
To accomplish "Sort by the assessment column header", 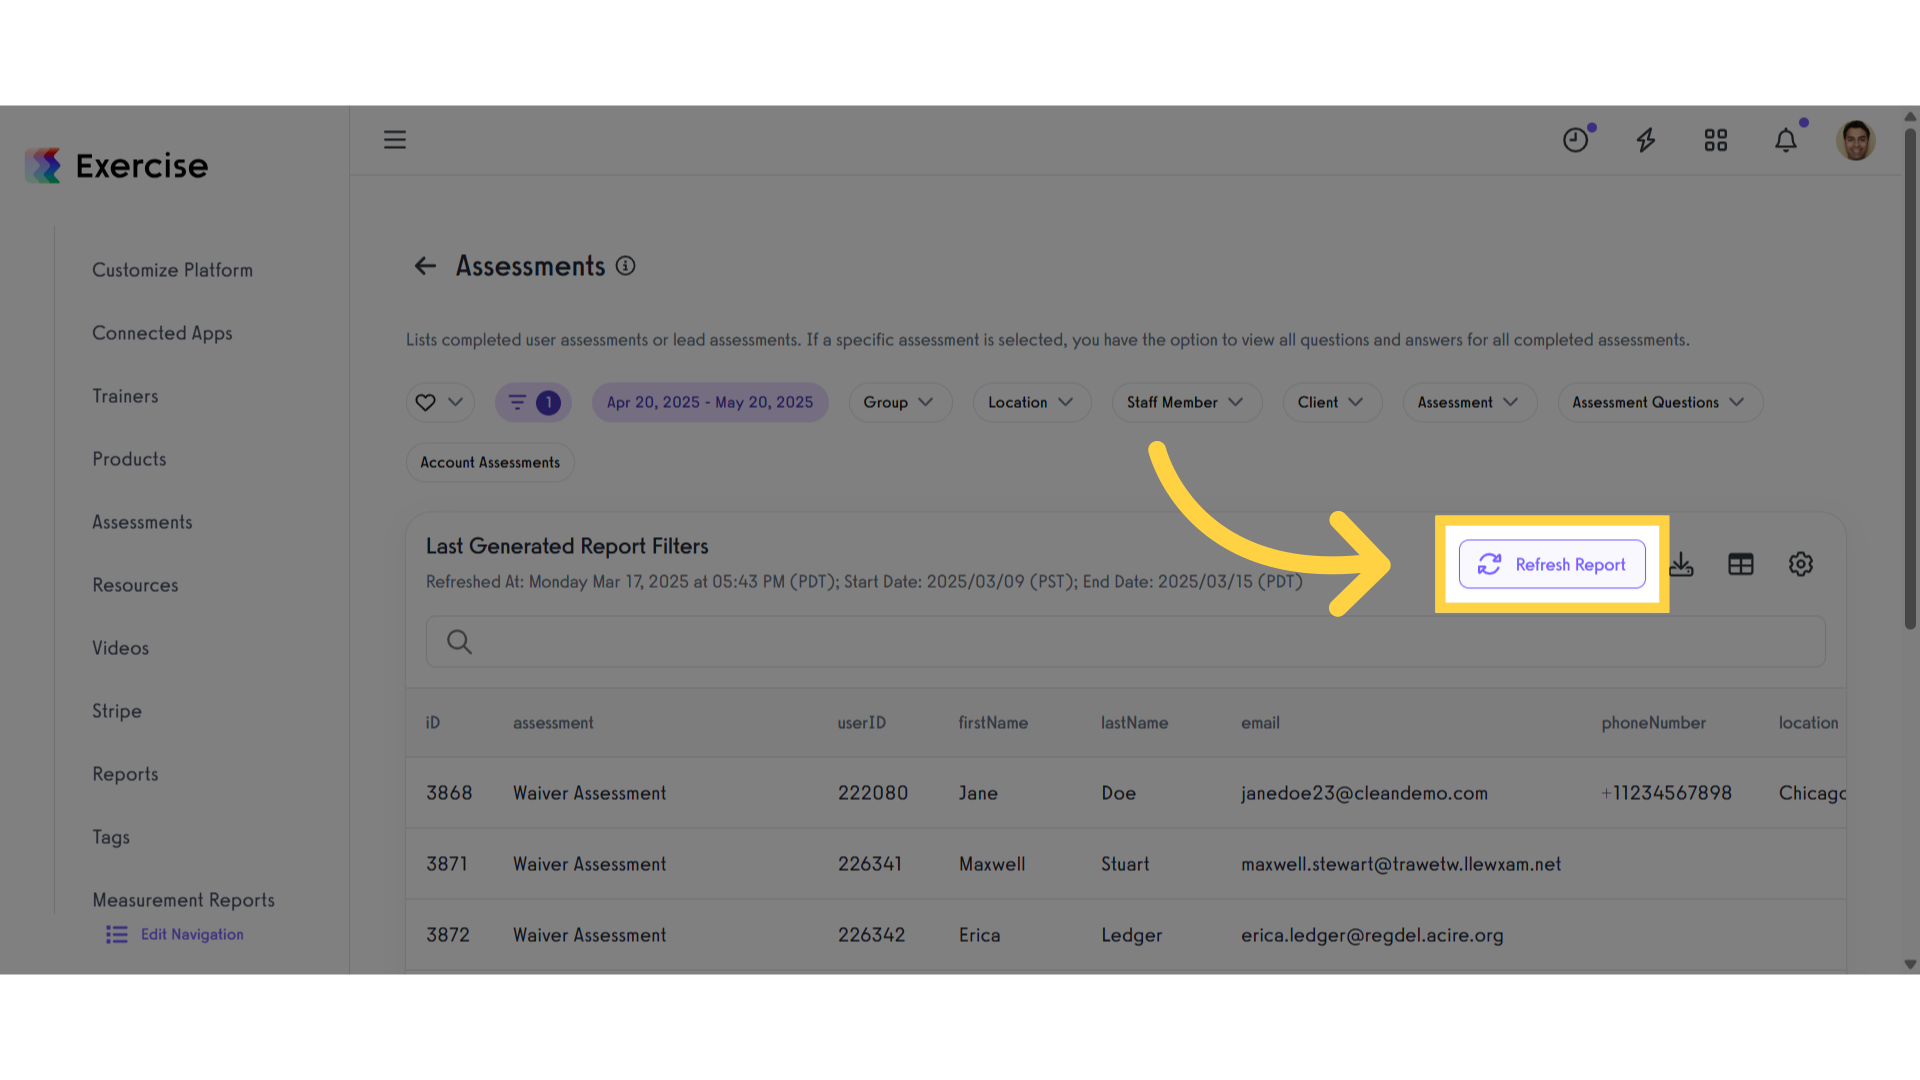I will pos(553,723).
